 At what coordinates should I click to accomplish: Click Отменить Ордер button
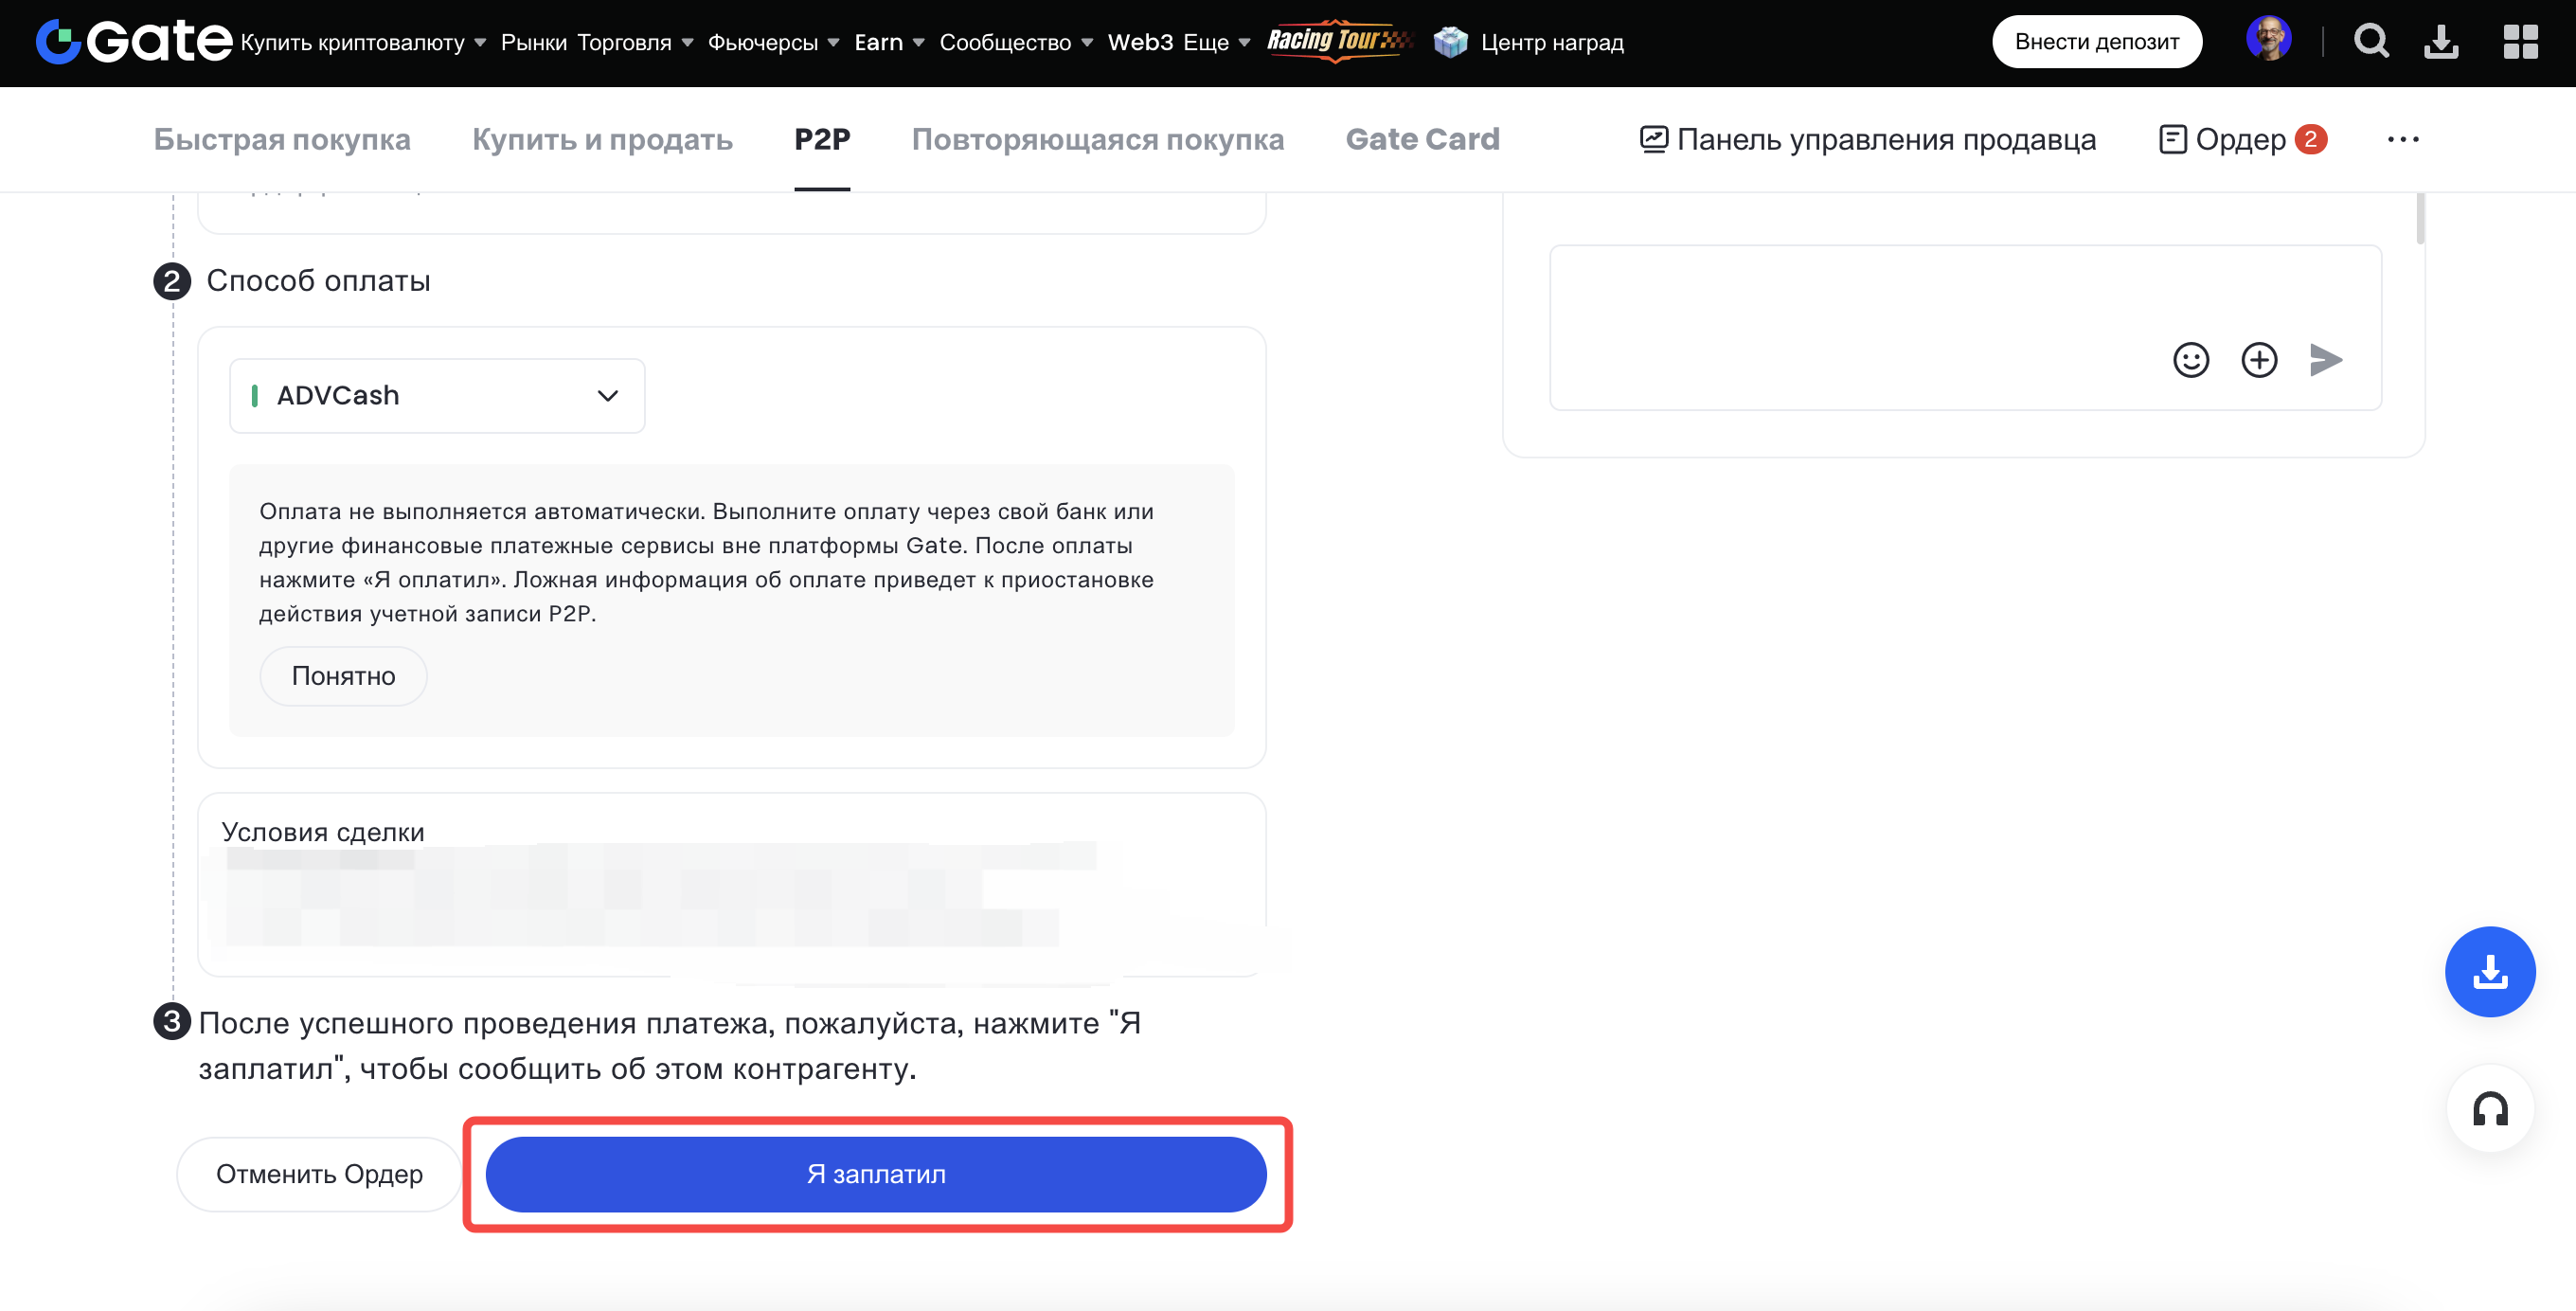pos(319,1174)
